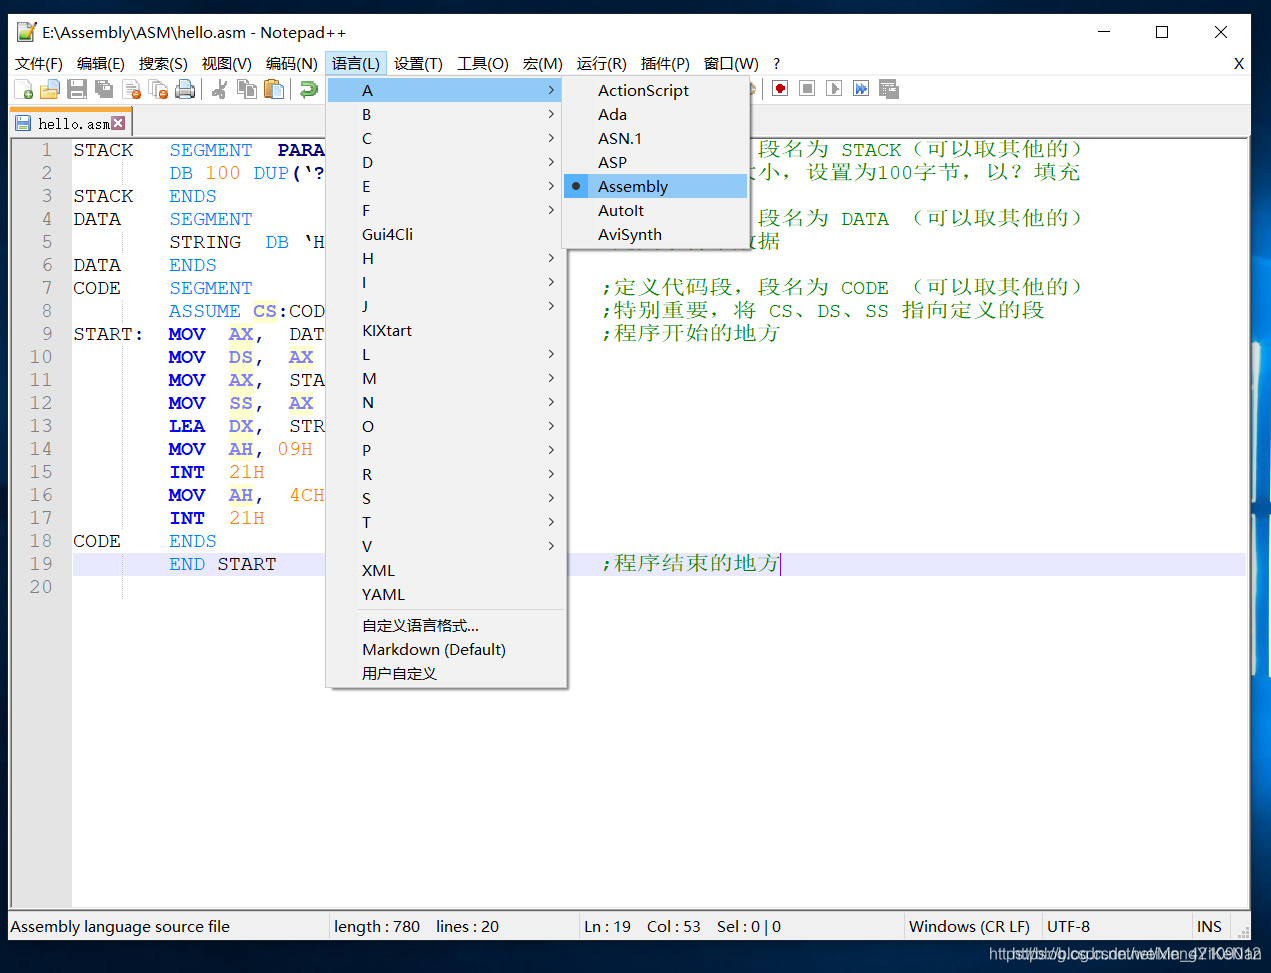The image size is (1271, 973).
Task: Expand the C language submenu
Action: tap(445, 138)
